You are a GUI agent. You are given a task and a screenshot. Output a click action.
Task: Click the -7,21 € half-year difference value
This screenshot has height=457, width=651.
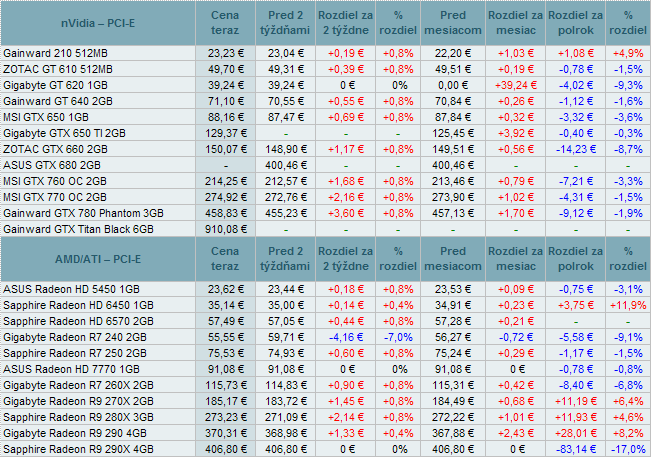[x=576, y=181]
